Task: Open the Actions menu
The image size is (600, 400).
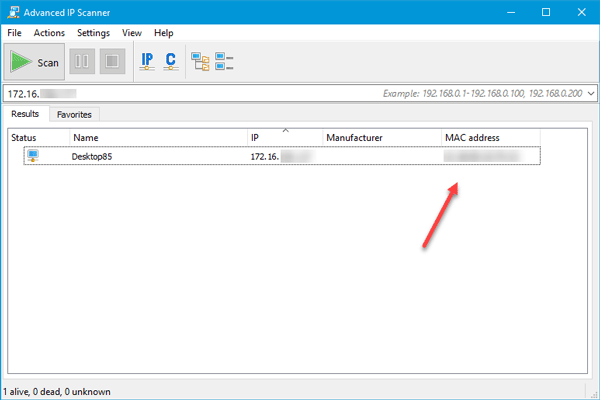Action: point(49,33)
